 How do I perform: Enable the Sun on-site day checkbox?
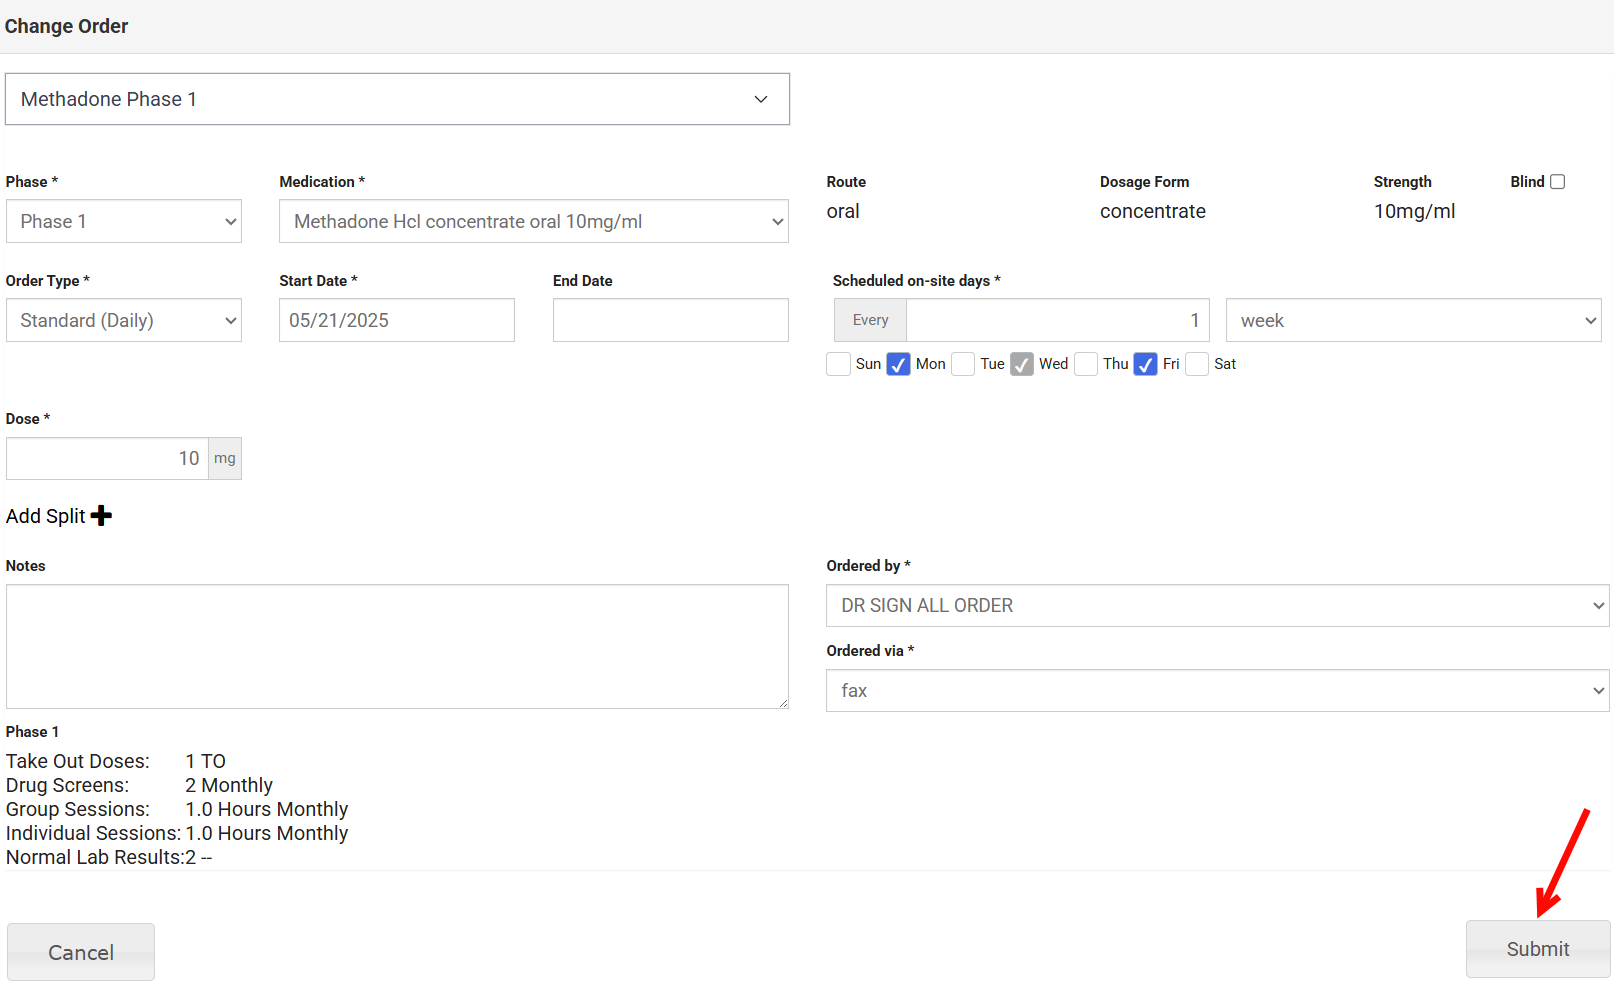[838, 364]
